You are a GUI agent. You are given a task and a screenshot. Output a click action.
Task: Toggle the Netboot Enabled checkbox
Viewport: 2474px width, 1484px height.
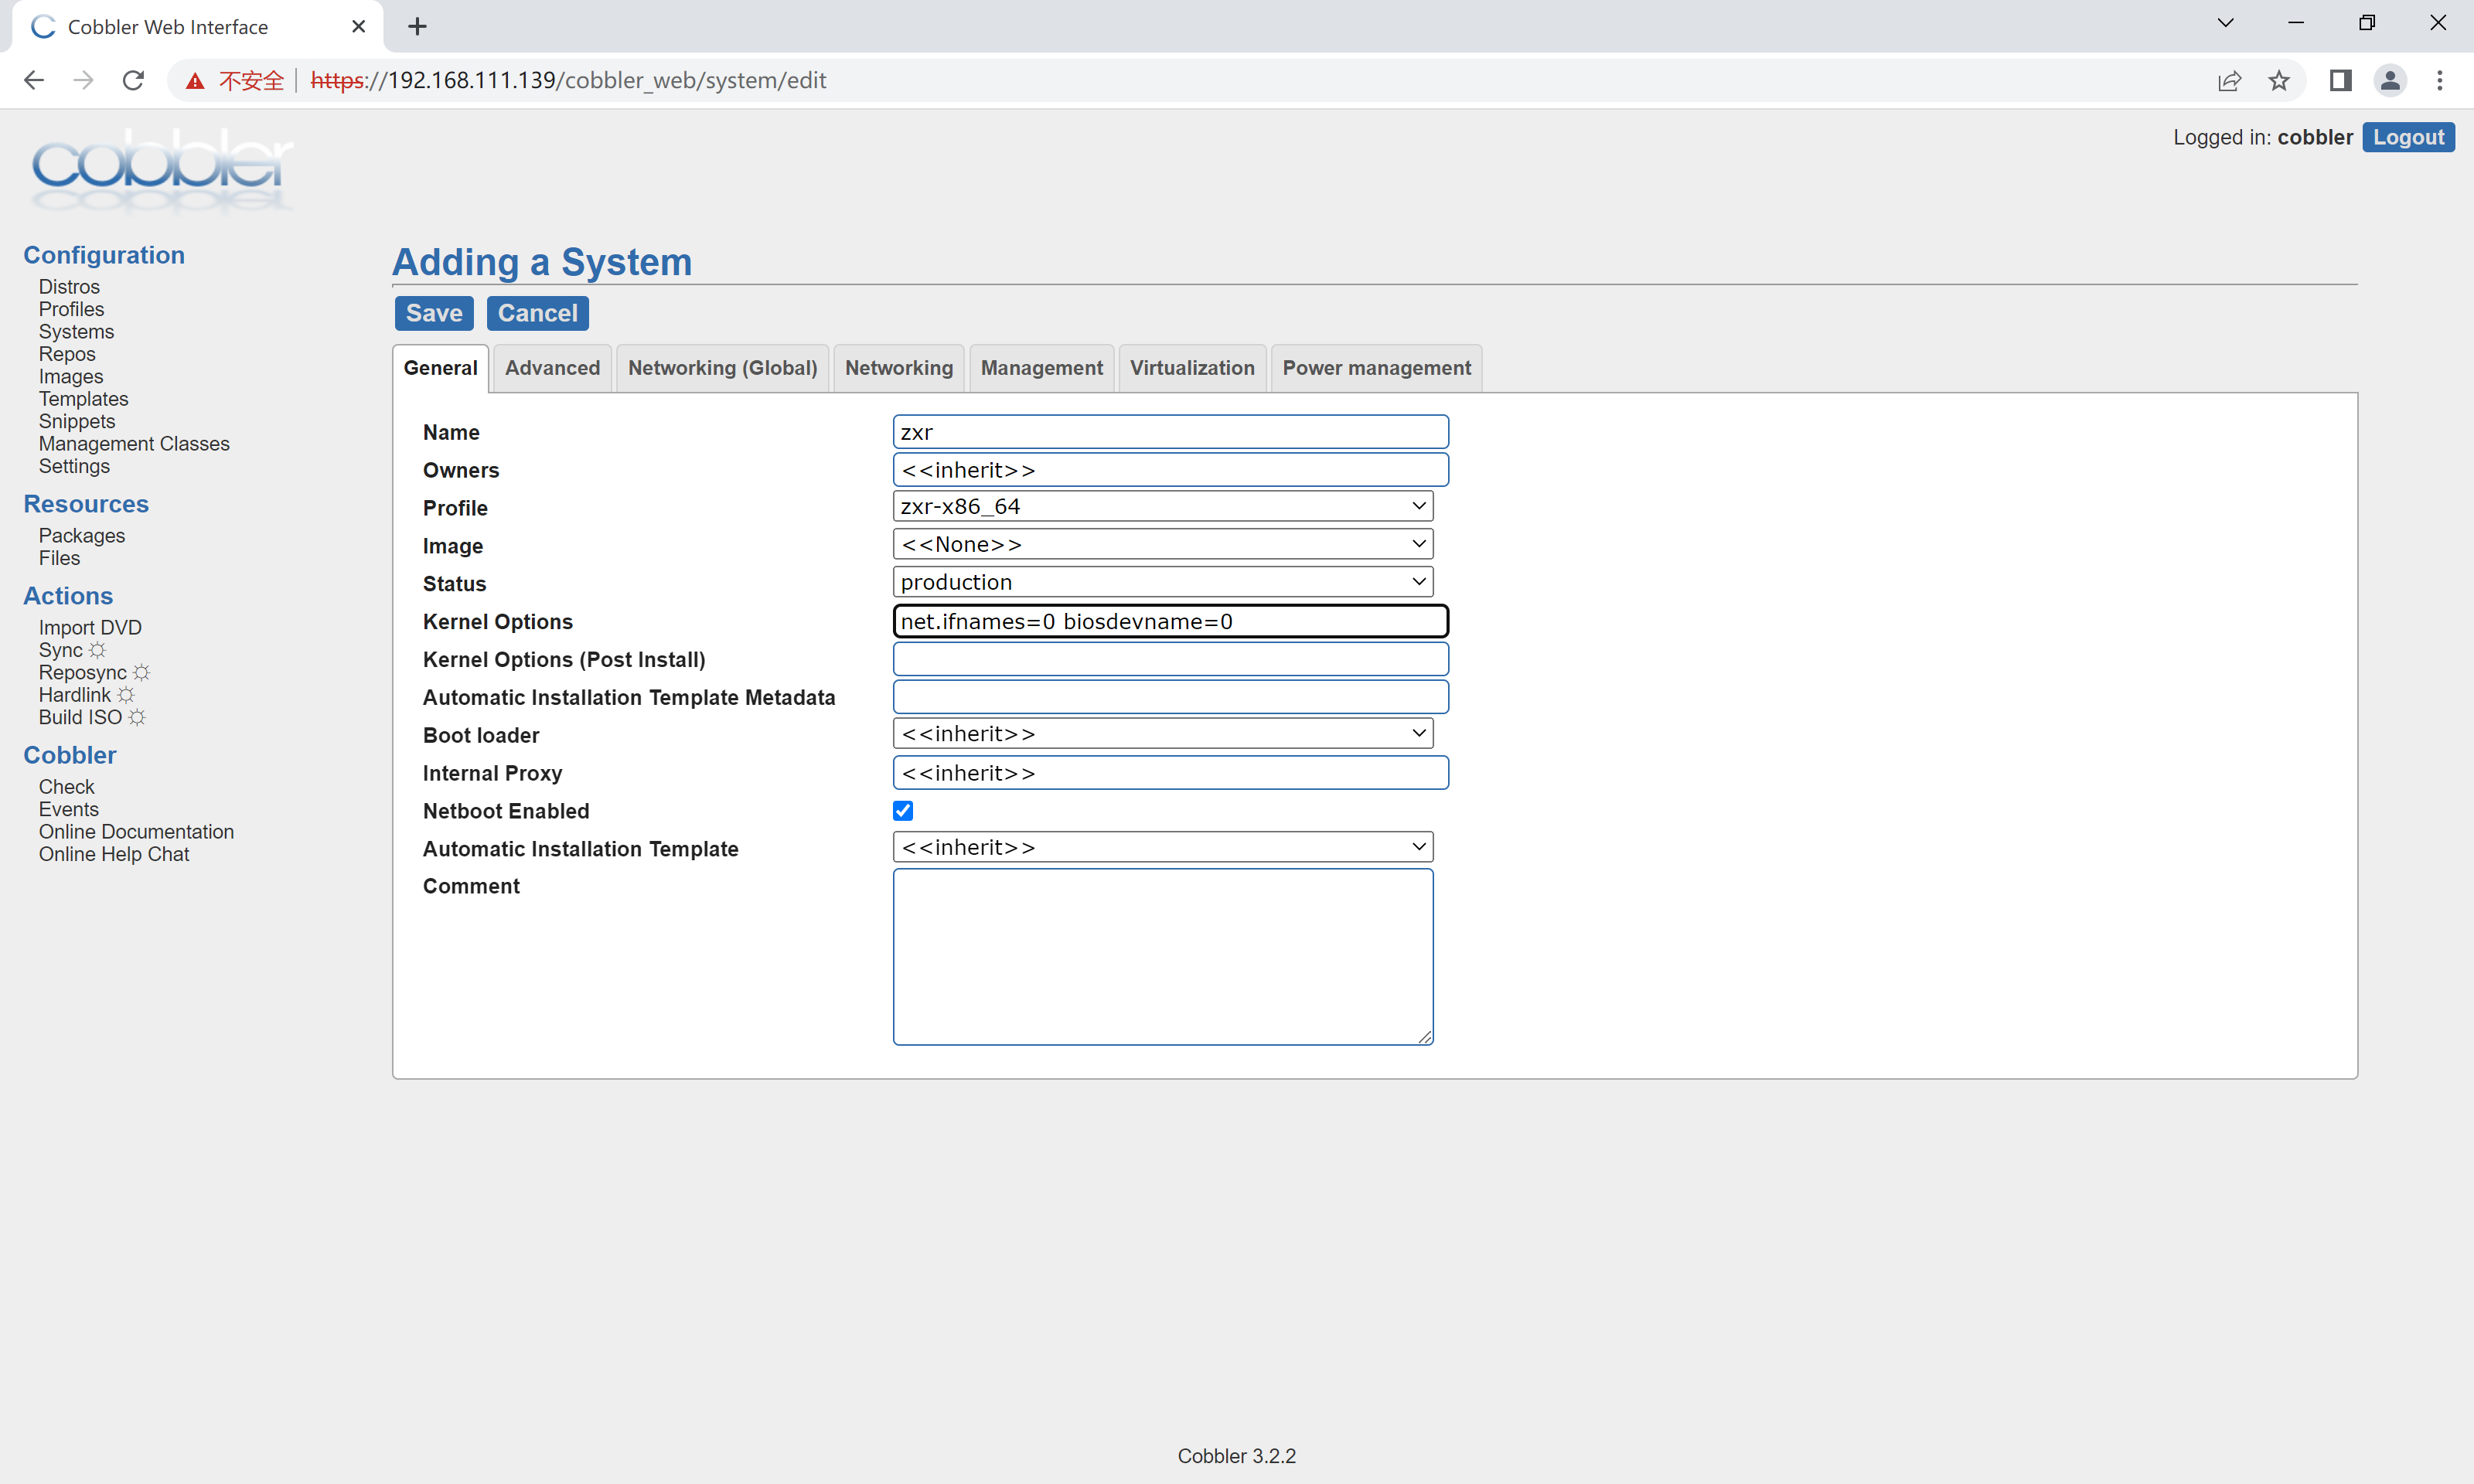[x=903, y=811]
